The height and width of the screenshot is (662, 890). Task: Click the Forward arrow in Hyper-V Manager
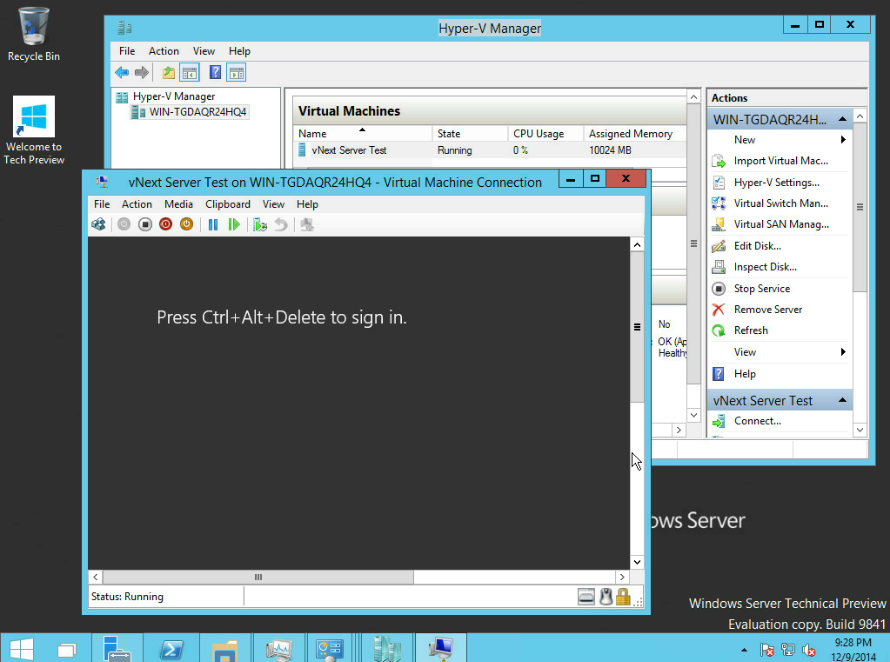pyautogui.click(x=142, y=73)
